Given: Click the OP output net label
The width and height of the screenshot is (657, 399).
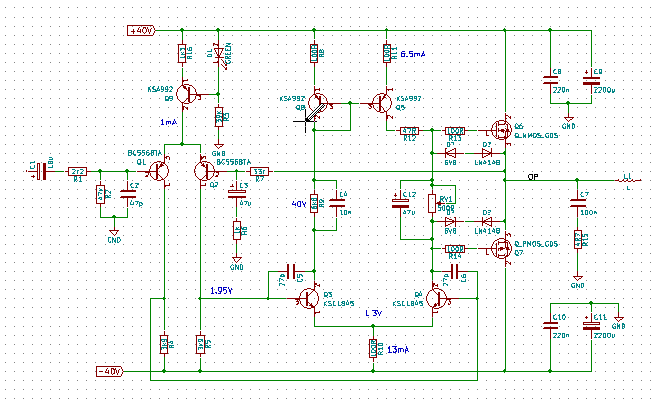Looking at the screenshot, I should tap(533, 177).
